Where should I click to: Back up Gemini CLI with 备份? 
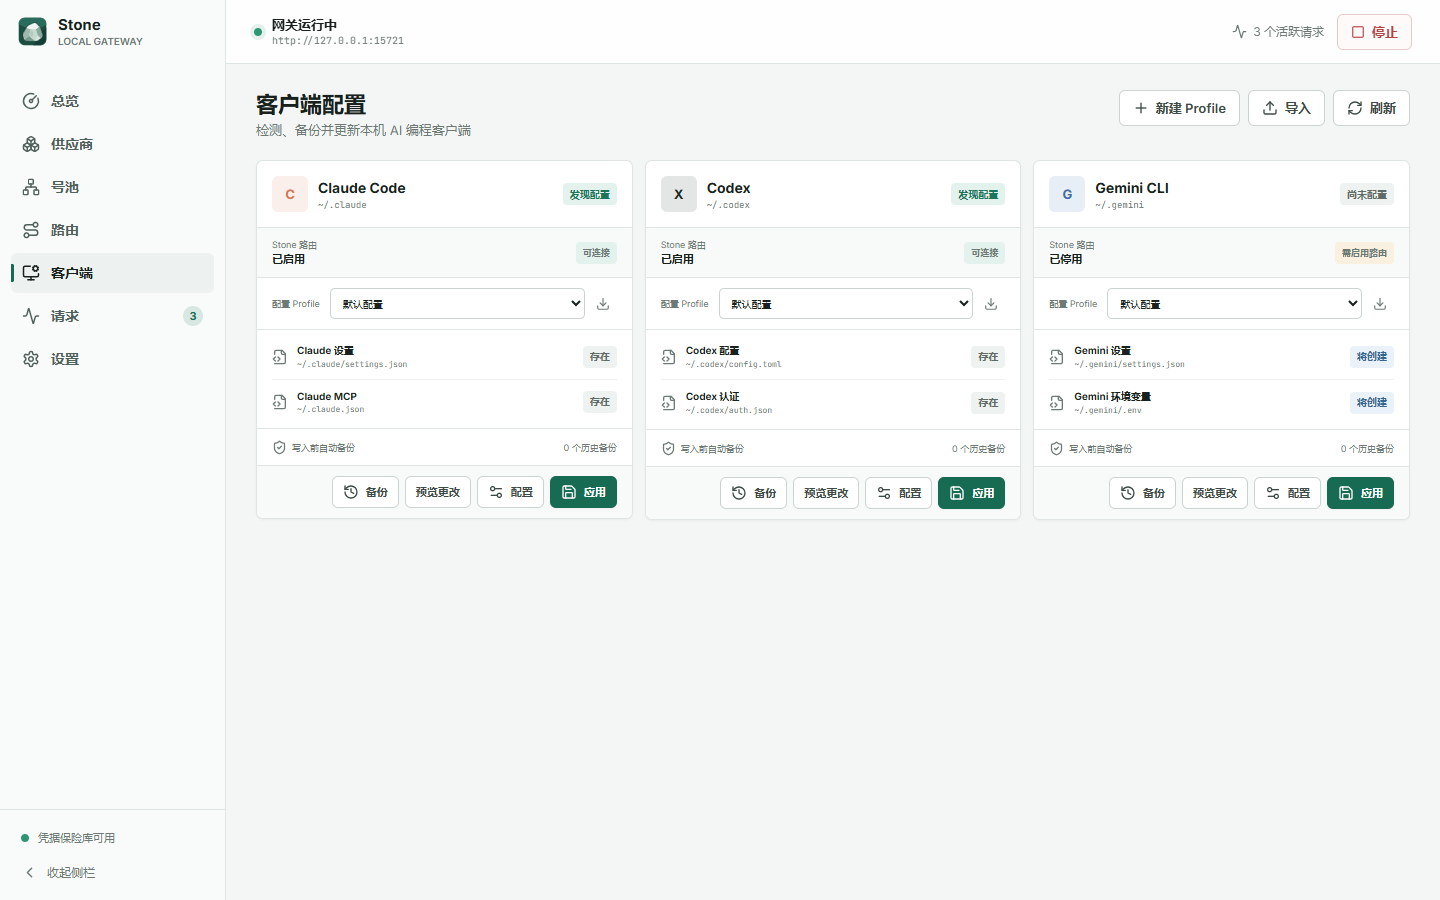click(x=1142, y=493)
